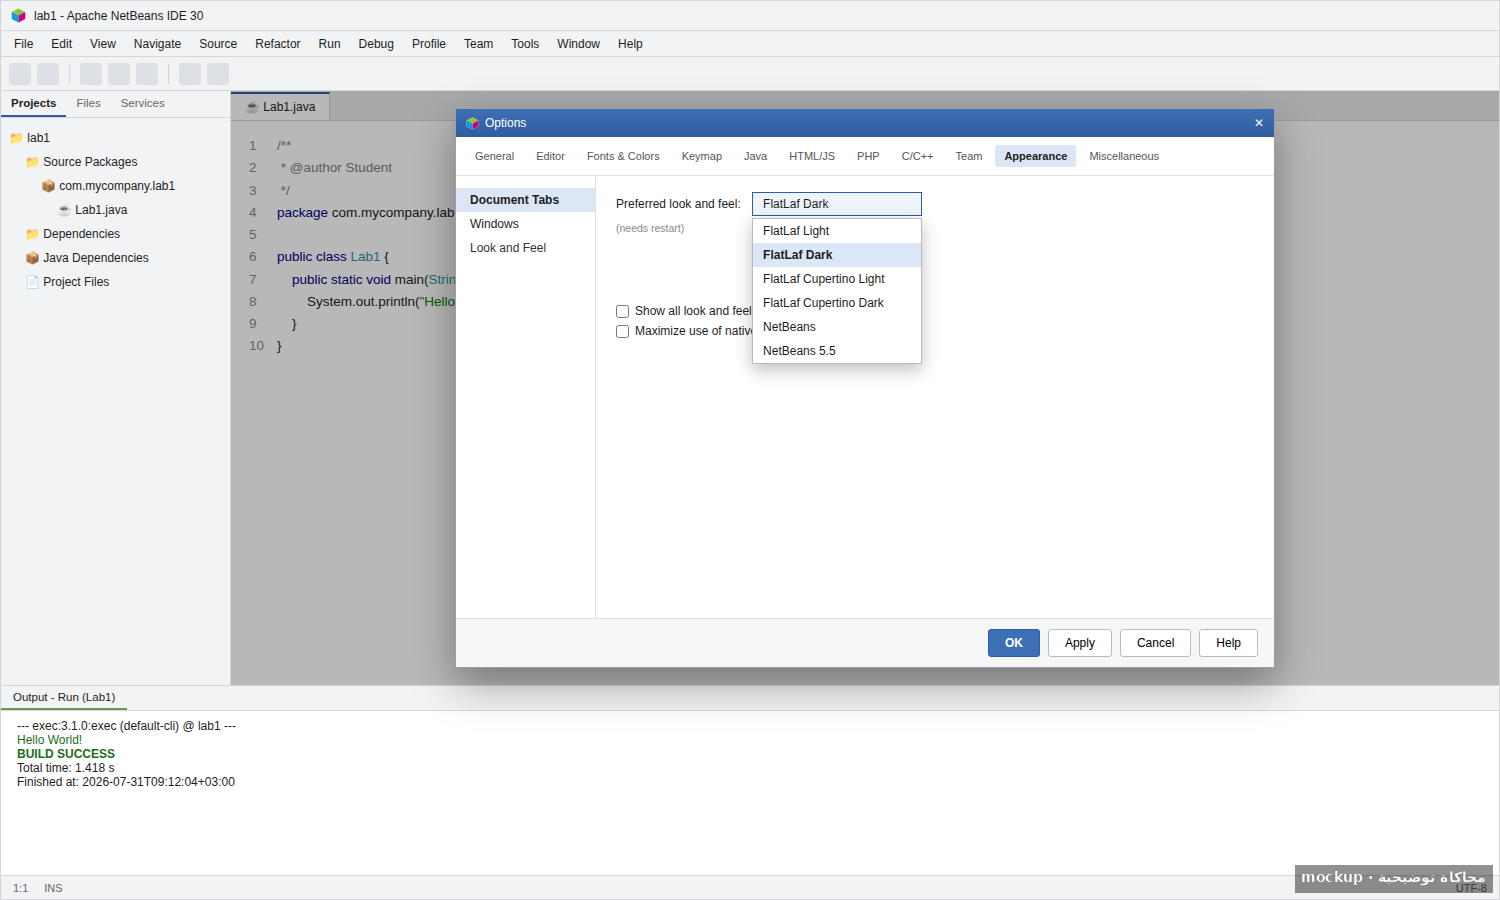Confirm the options with the OK button
Image resolution: width=1500 pixels, height=900 pixels.
1014,643
